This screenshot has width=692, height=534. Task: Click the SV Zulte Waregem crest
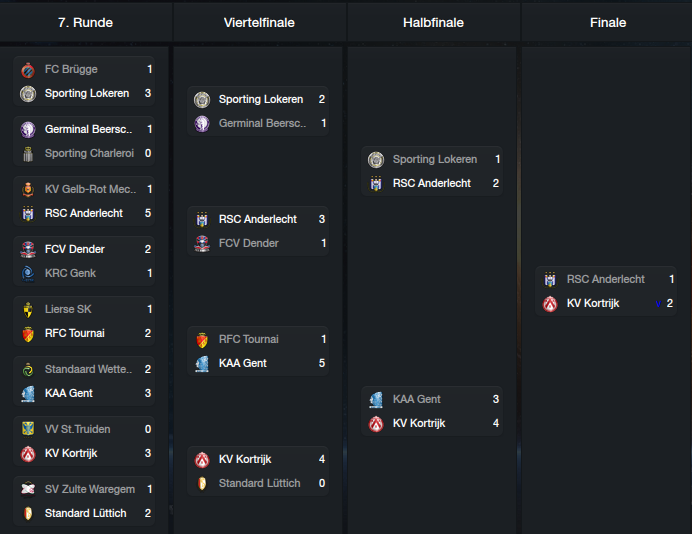pos(28,490)
